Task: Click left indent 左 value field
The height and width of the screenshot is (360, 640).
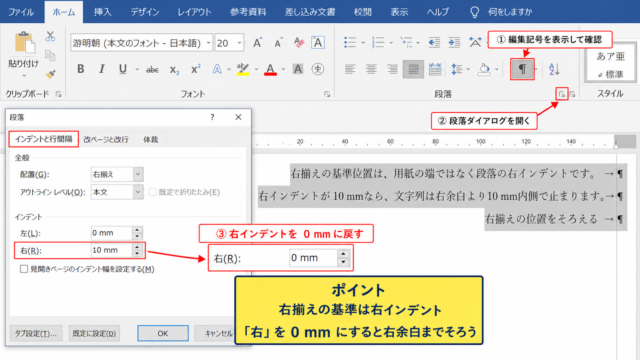Action: 111,233
